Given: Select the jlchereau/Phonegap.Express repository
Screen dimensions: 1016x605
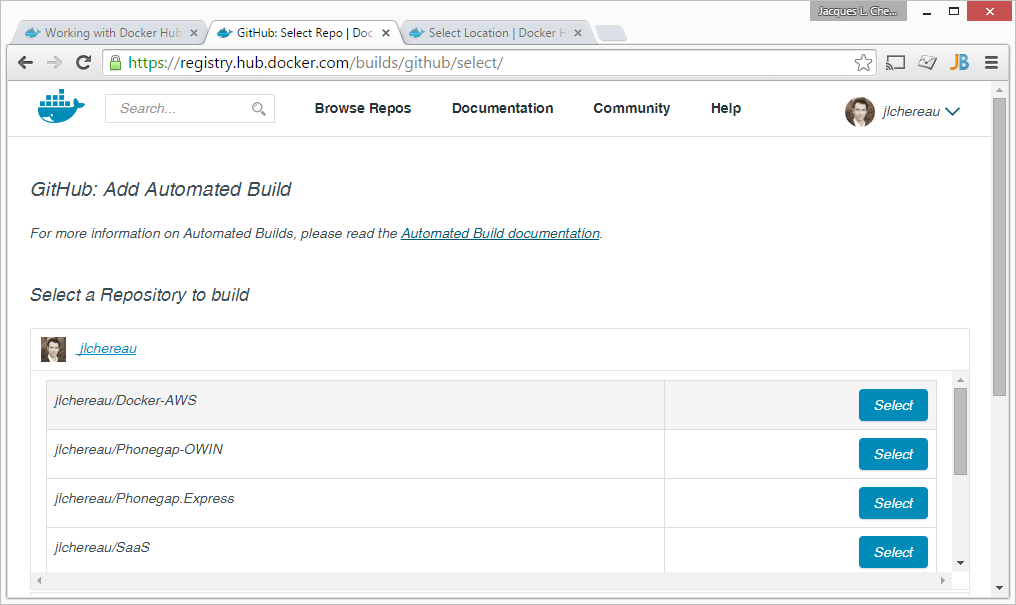Looking at the screenshot, I should click(x=893, y=503).
